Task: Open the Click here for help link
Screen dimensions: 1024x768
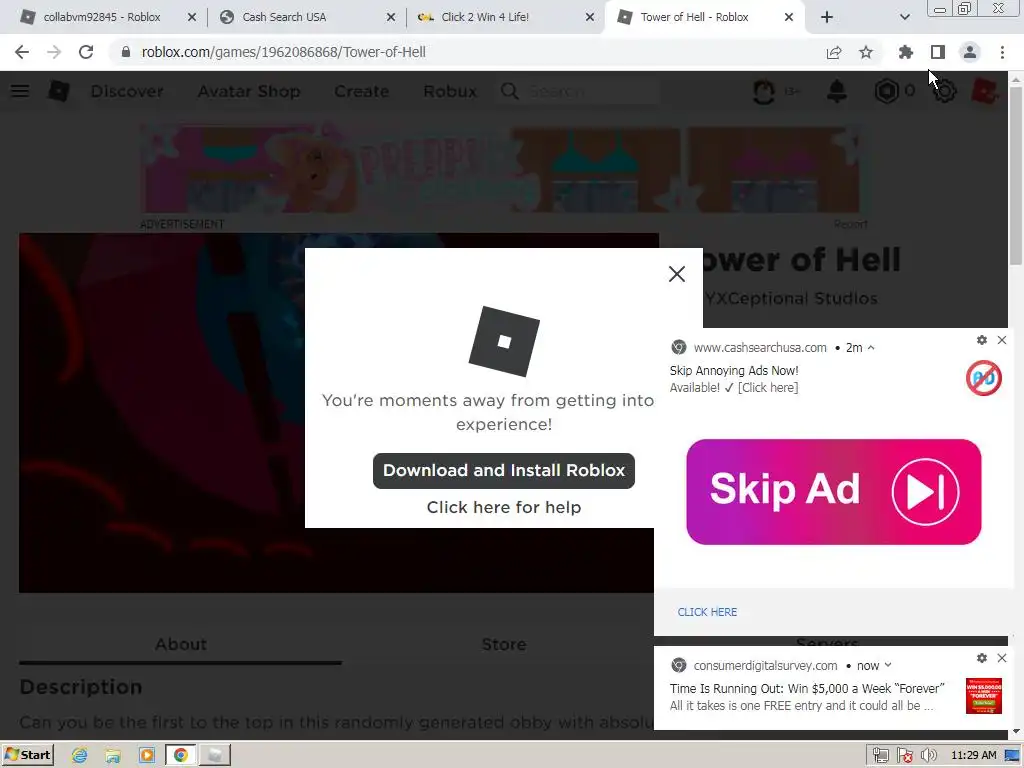Action: click(x=504, y=507)
